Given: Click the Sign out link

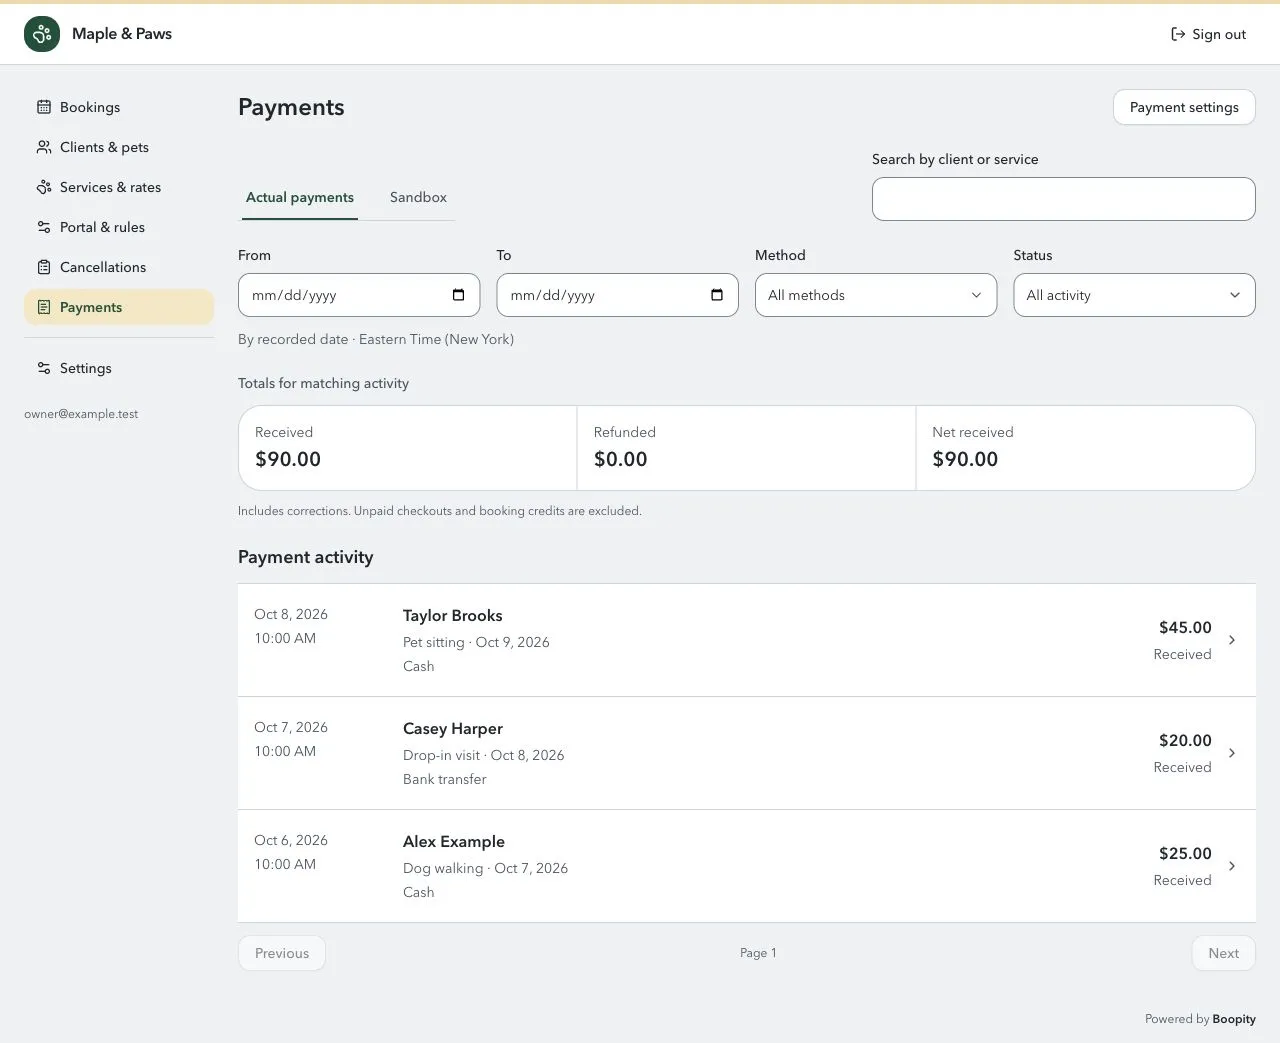Looking at the screenshot, I should click(x=1208, y=34).
